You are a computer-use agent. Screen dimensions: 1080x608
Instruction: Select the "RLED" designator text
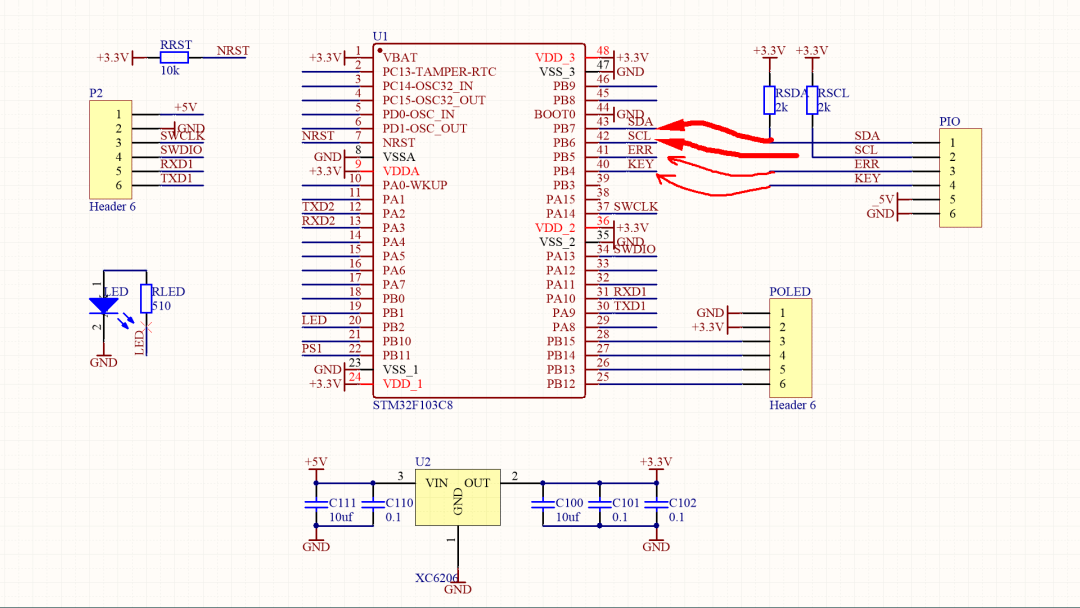(168, 292)
